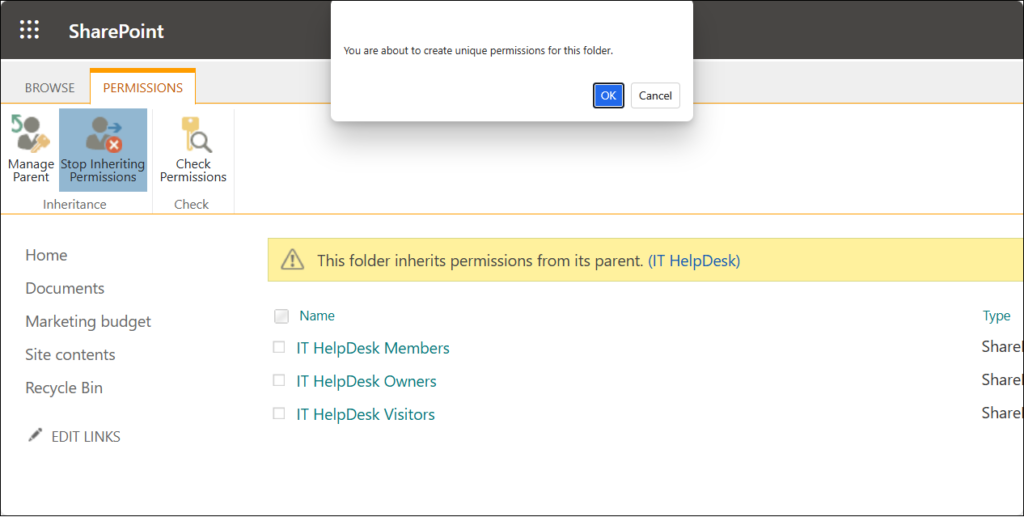This screenshot has height=517, width=1024.
Task: Check the IT HelpDesk Members checkbox
Action: (x=279, y=348)
